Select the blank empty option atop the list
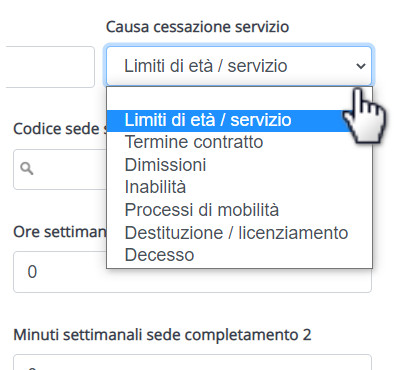The height and width of the screenshot is (370, 409). pyautogui.click(x=239, y=99)
